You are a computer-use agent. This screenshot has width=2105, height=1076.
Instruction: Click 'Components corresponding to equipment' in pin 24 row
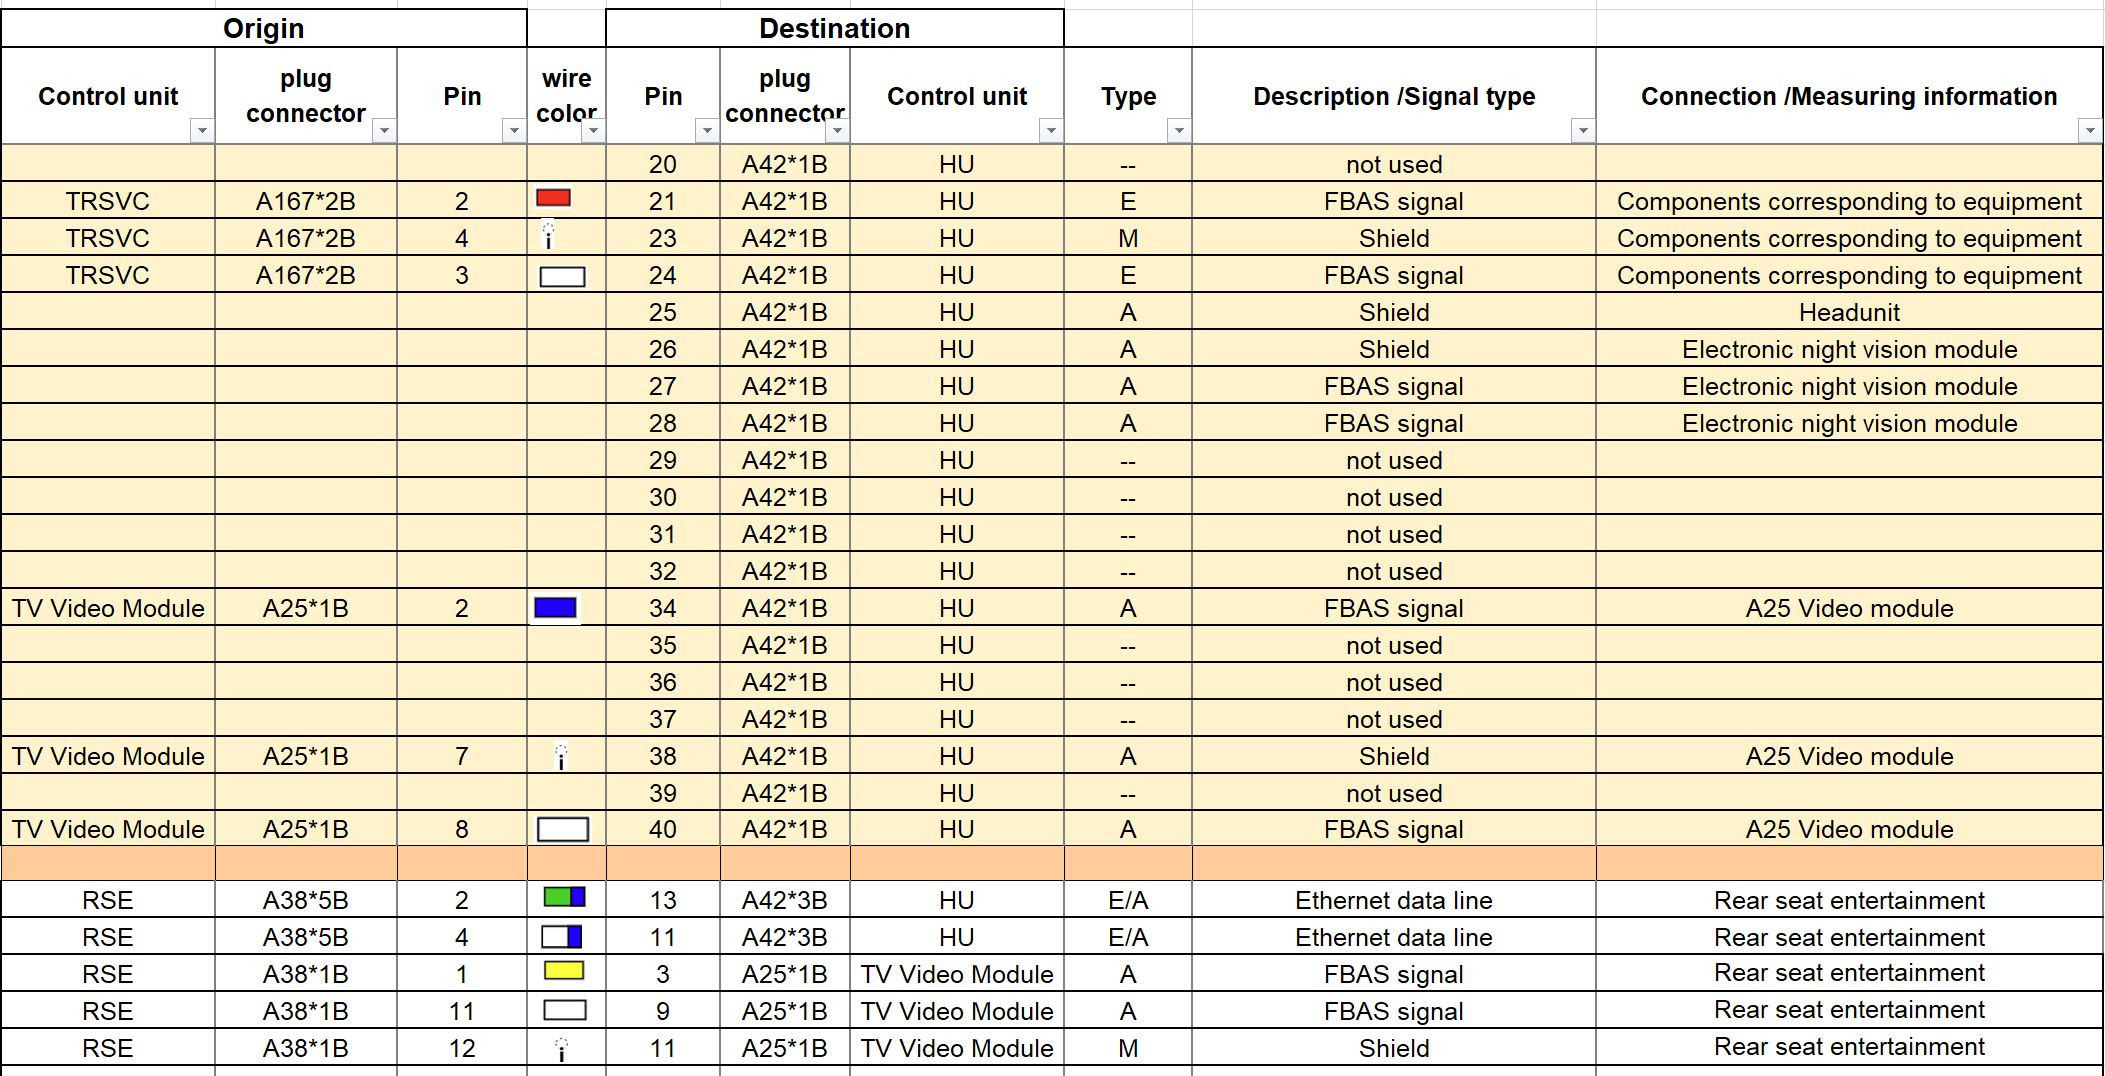pos(1849,275)
